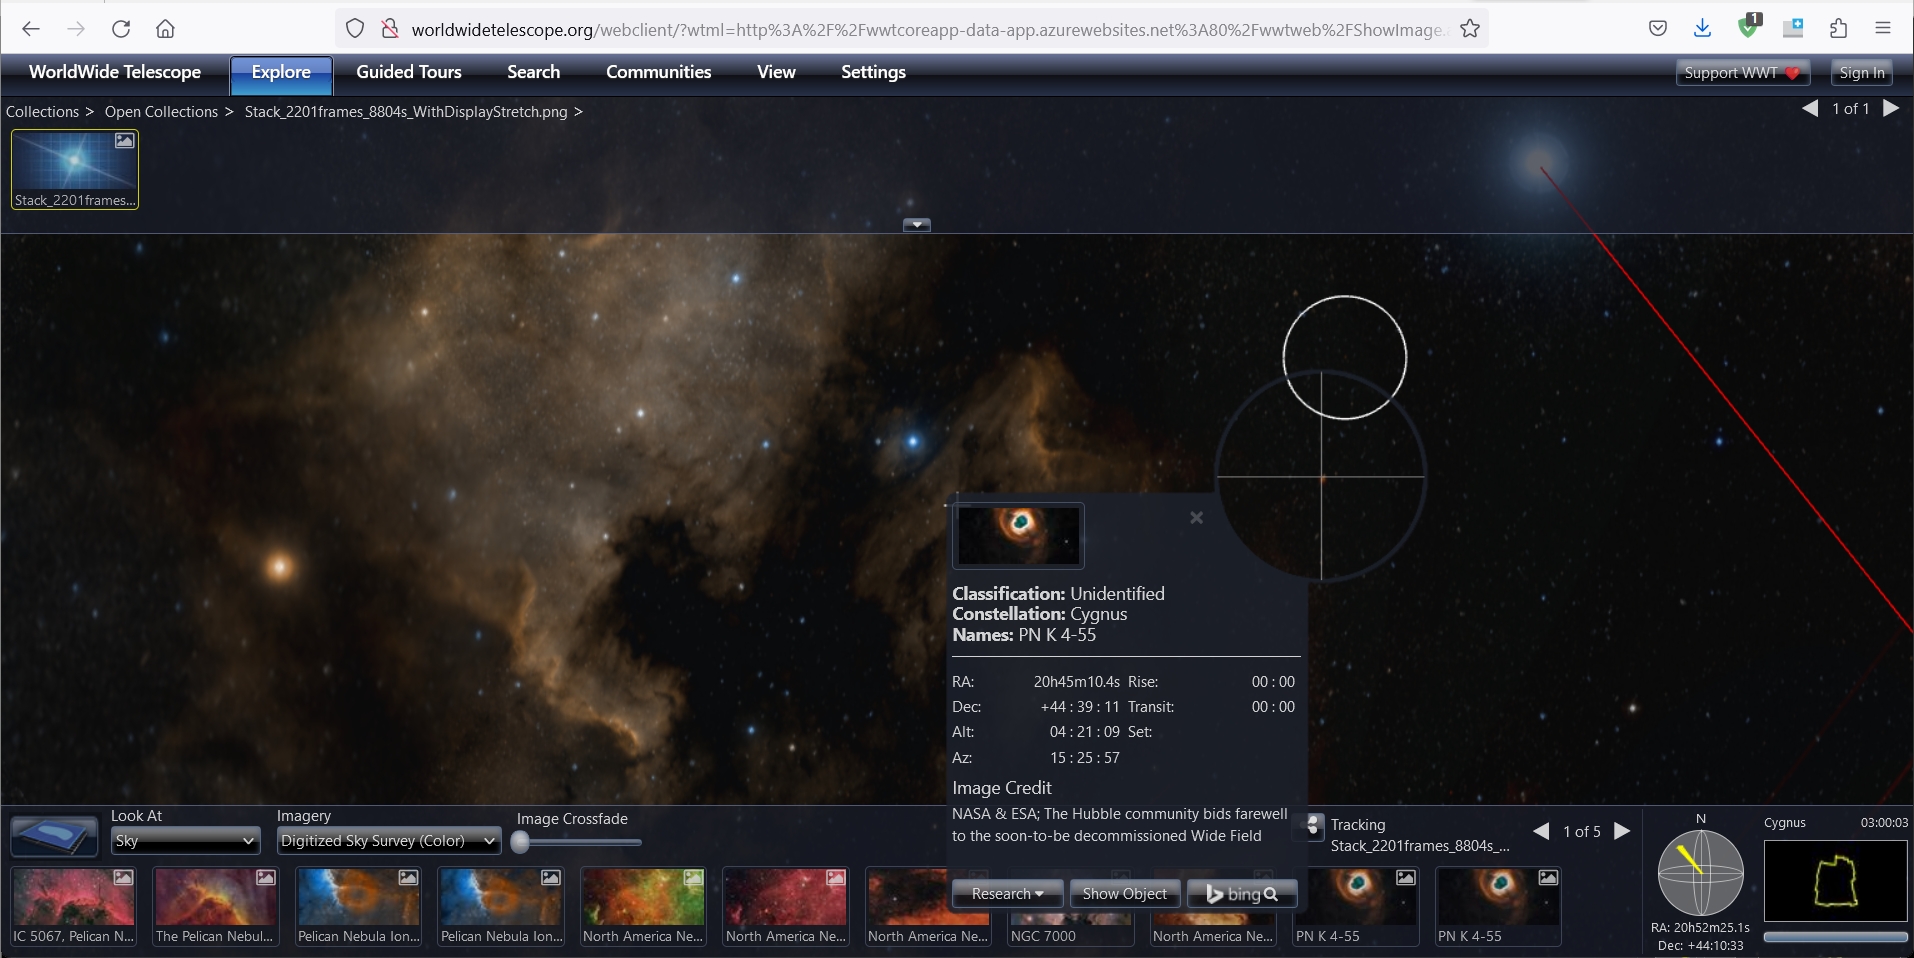Go back with the browser back arrow
This screenshot has height=958, width=1914.
[x=31, y=29]
